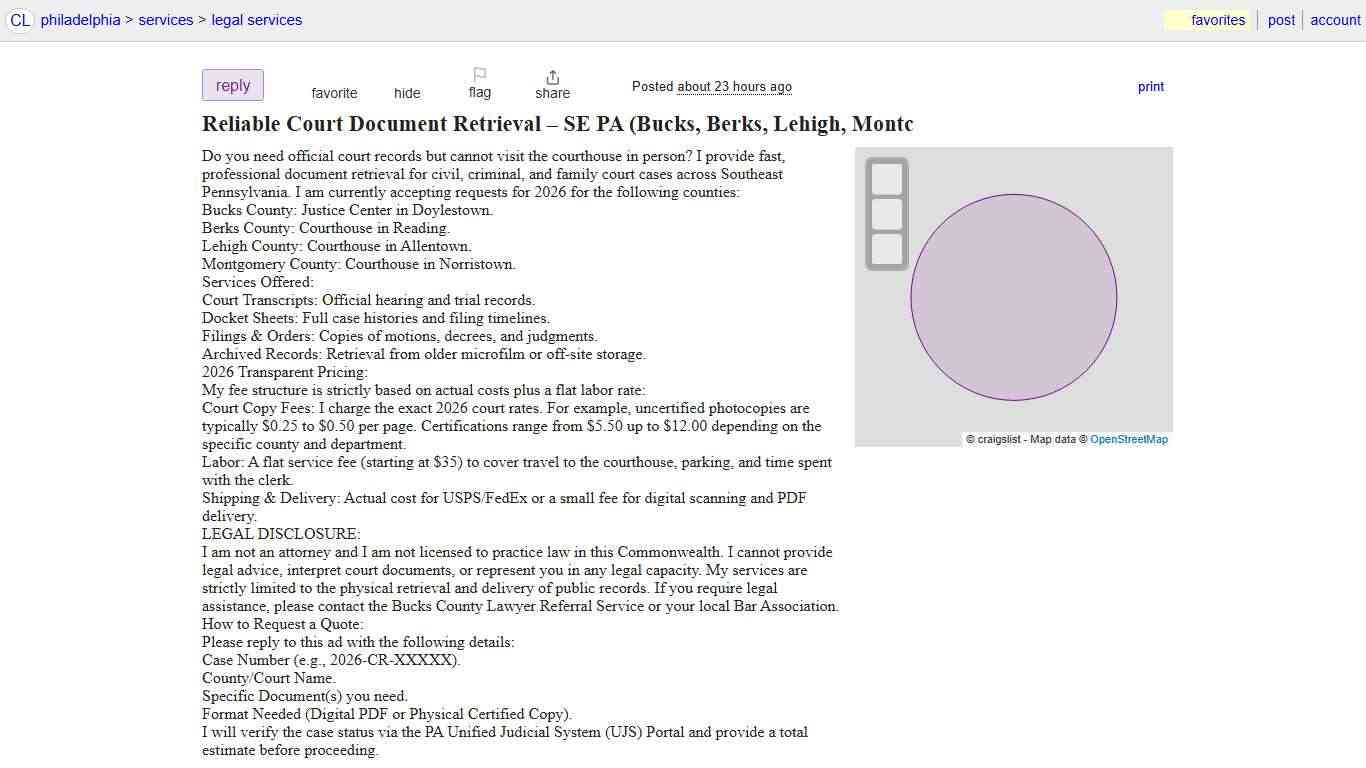Go to the philadelphia breadcrumb
The width and height of the screenshot is (1366, 768).
point(80,19)
